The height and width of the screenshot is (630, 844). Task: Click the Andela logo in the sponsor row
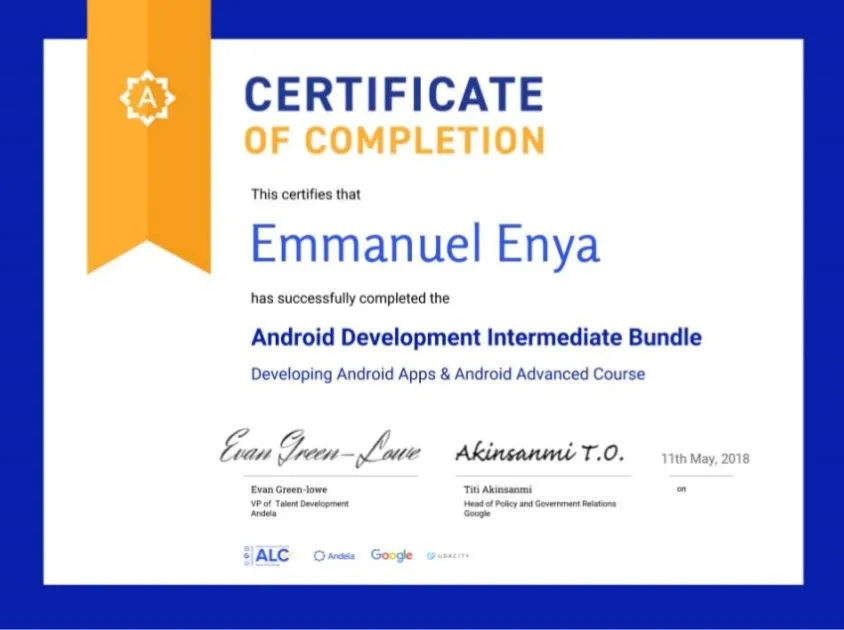334,556
